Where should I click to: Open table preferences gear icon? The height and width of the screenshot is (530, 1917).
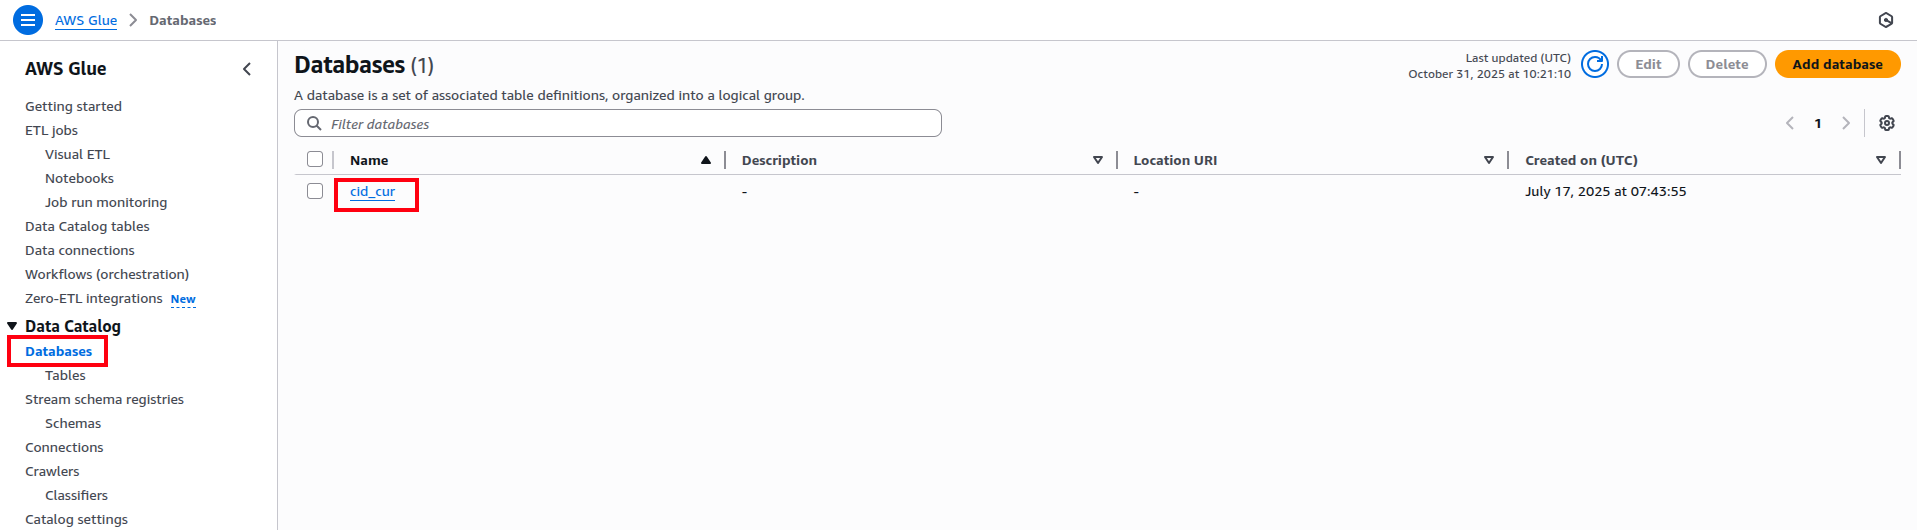tap(1886, 123)
